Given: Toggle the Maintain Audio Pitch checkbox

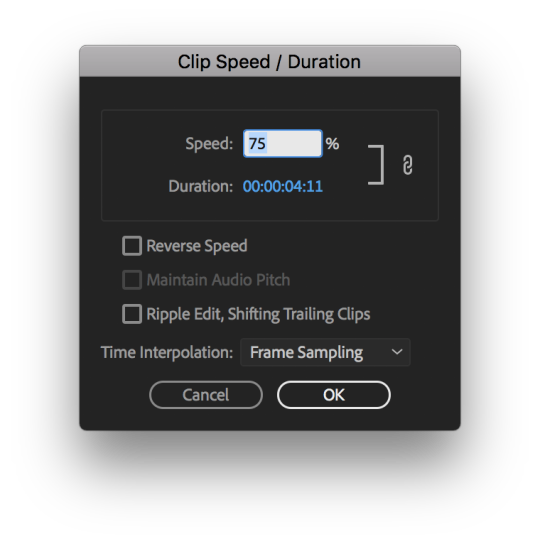Looking at the screenshot, I should point(132,280).
